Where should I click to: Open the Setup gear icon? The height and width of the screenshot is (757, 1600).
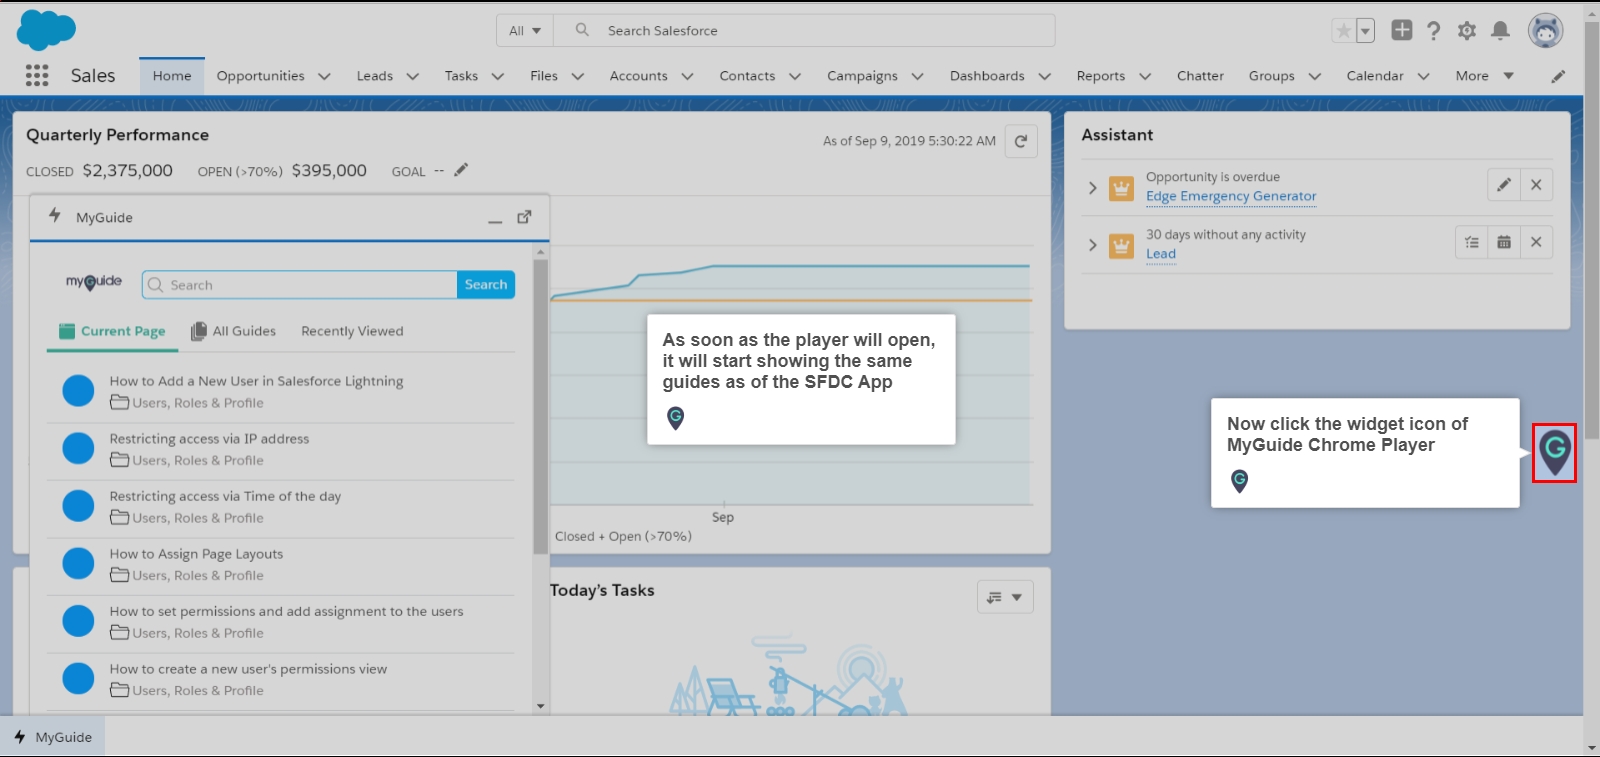click(1467, 31)
